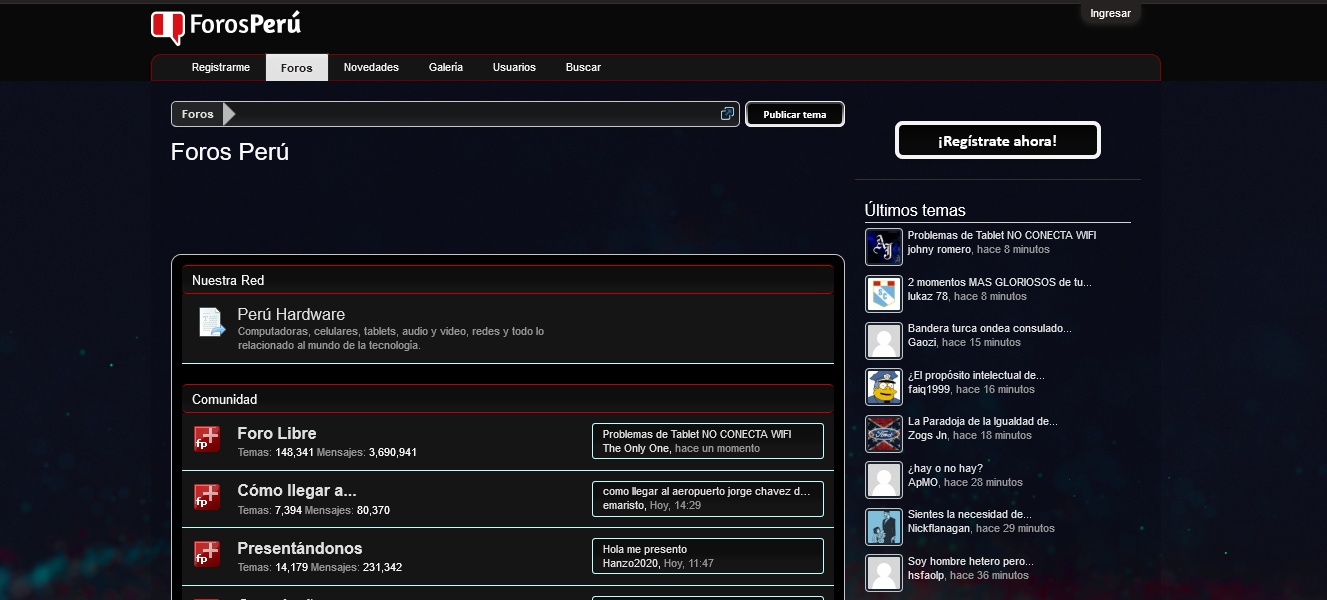Open hsfaolp's default avatar
Screen dimensions: 1327x600
pyautogui.click(x=884, y=573)
